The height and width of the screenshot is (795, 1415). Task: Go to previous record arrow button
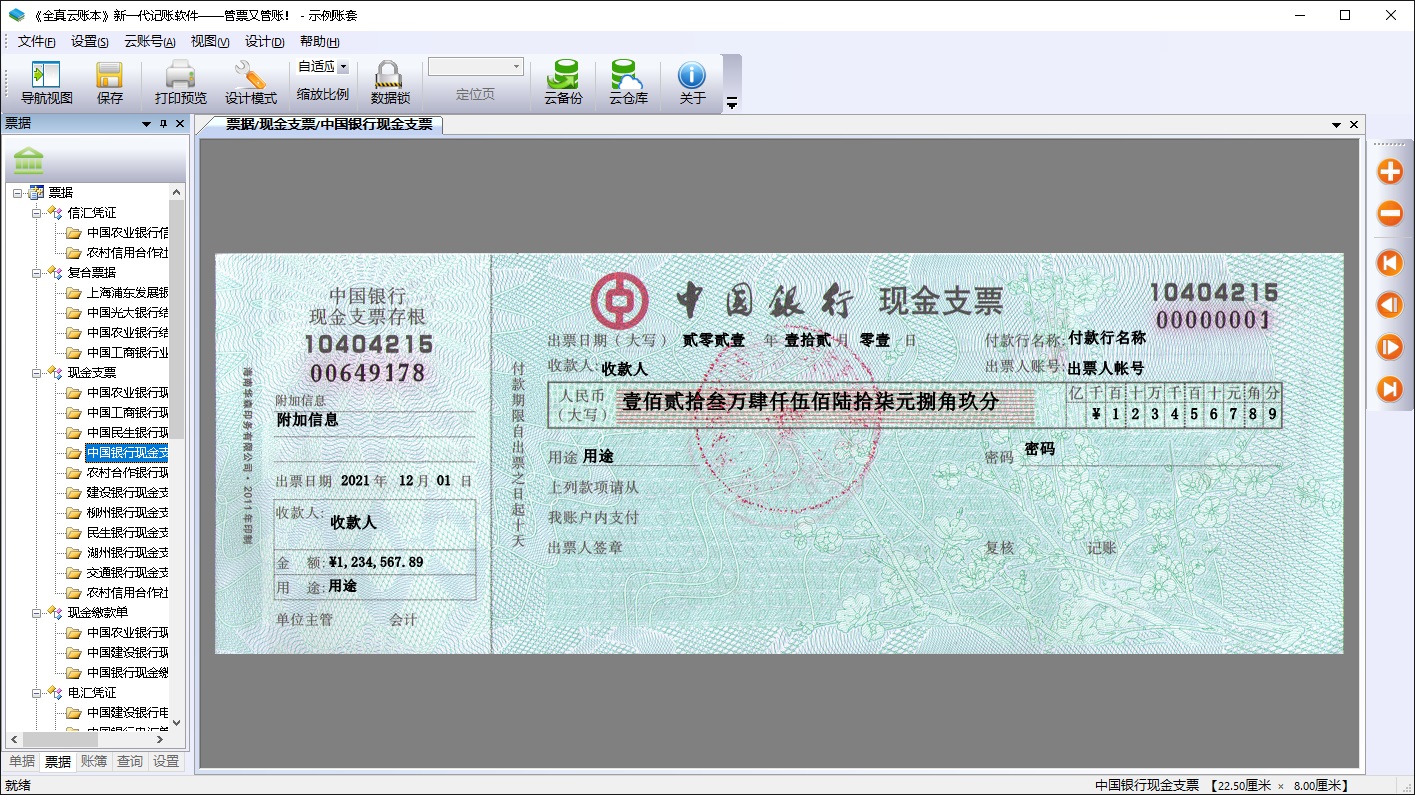point(1390,305)
